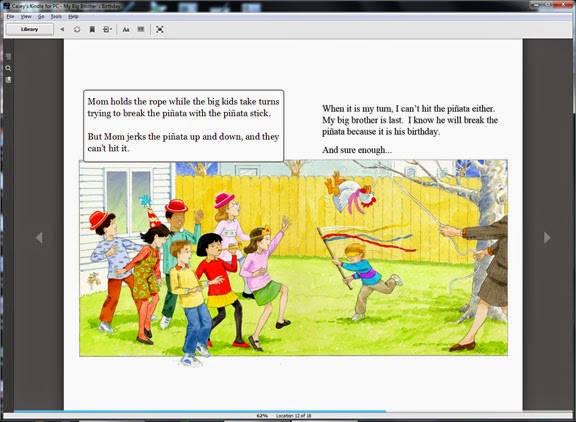576x422 pixels.
Task: Click the Kindle app icon in title bar
Action: pyautogui.click(x=6, y=6)
